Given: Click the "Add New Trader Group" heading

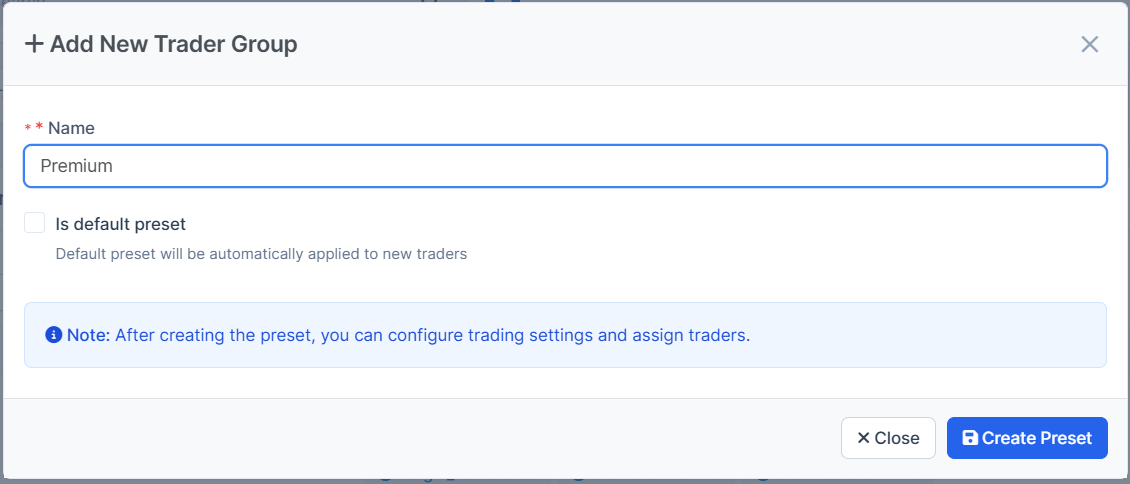Looking at the screenshot, I should click(x=173, y=44).
